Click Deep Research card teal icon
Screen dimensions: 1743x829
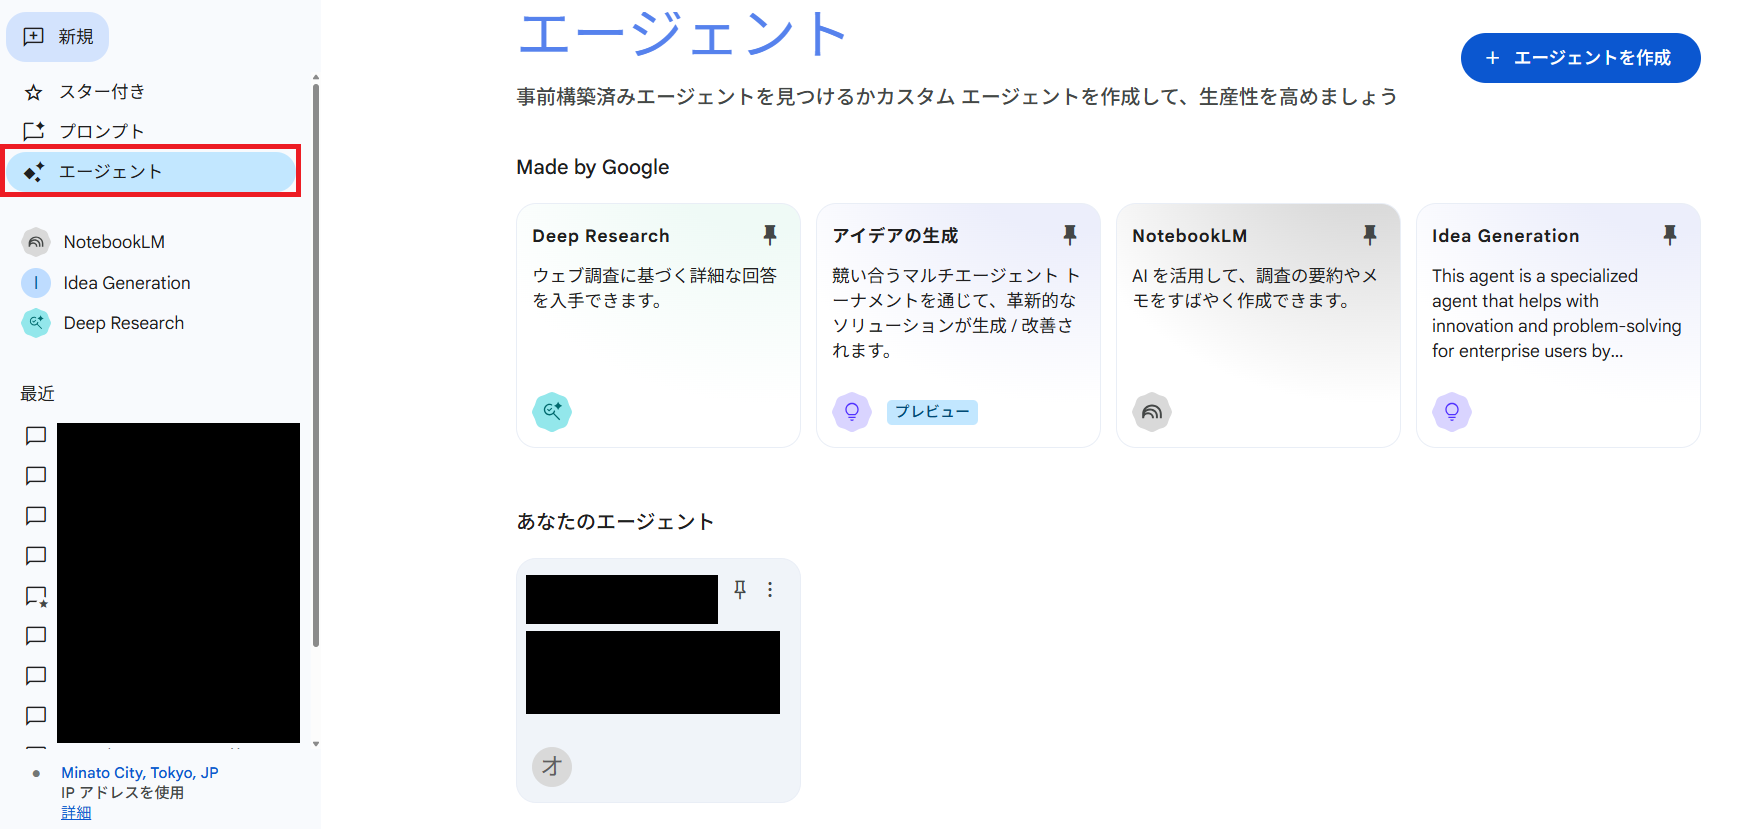click(x=552, y=411)
